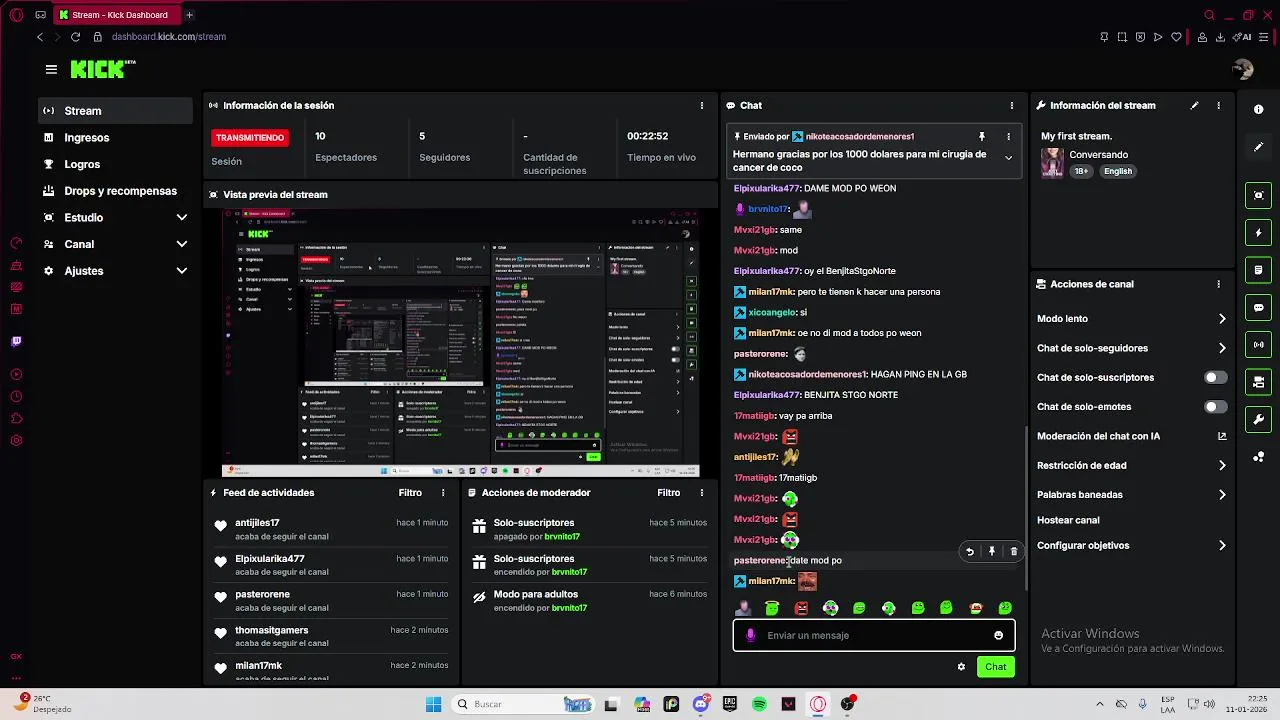Open the info icon in right toolbar
Image resolution: width=1280 pixels, height=720 pixels.
coord(1259,110)
